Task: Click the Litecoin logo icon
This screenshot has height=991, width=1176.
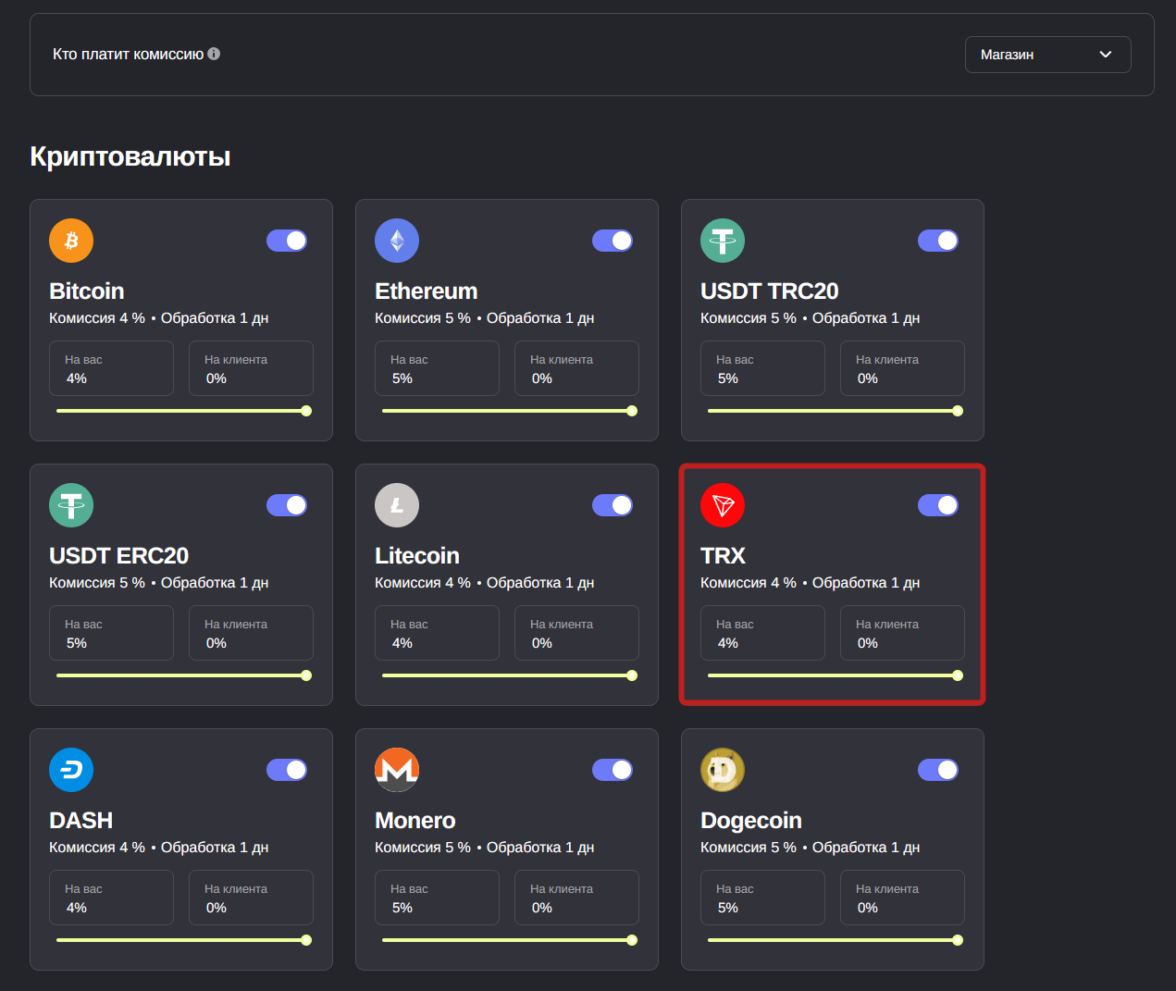Action: 397,505
